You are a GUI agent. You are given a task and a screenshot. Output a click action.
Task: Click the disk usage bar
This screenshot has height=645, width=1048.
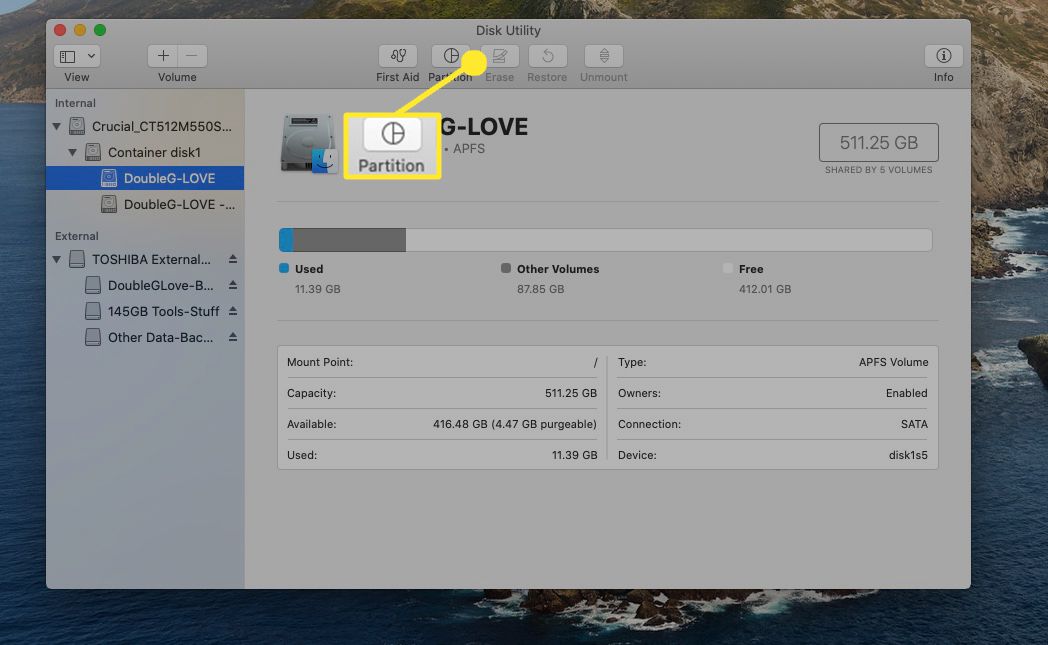(x=605, y=240)
